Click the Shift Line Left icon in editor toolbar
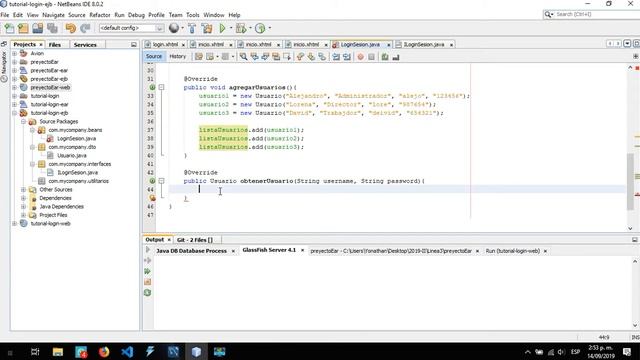The height and width of the screenshot is (360, 640). coord(336,57)
